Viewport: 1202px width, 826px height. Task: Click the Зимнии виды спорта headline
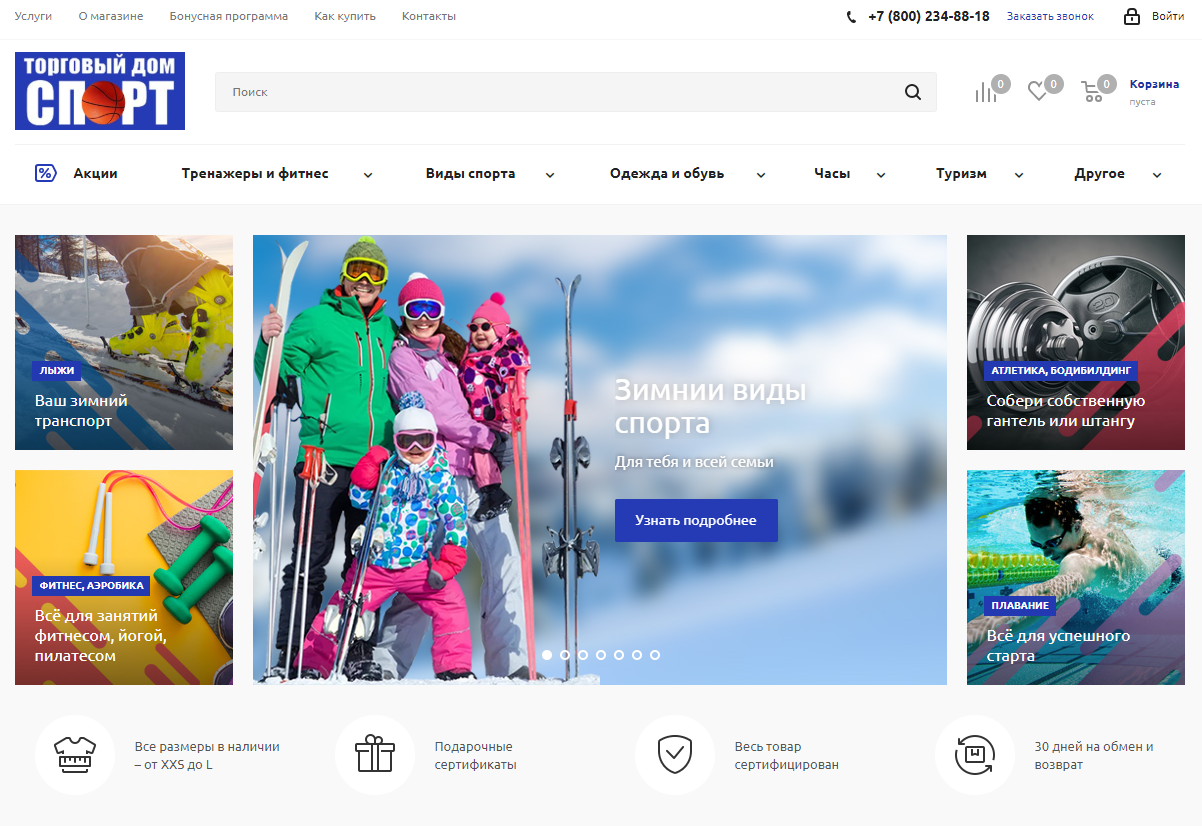(x=710, y=406)
